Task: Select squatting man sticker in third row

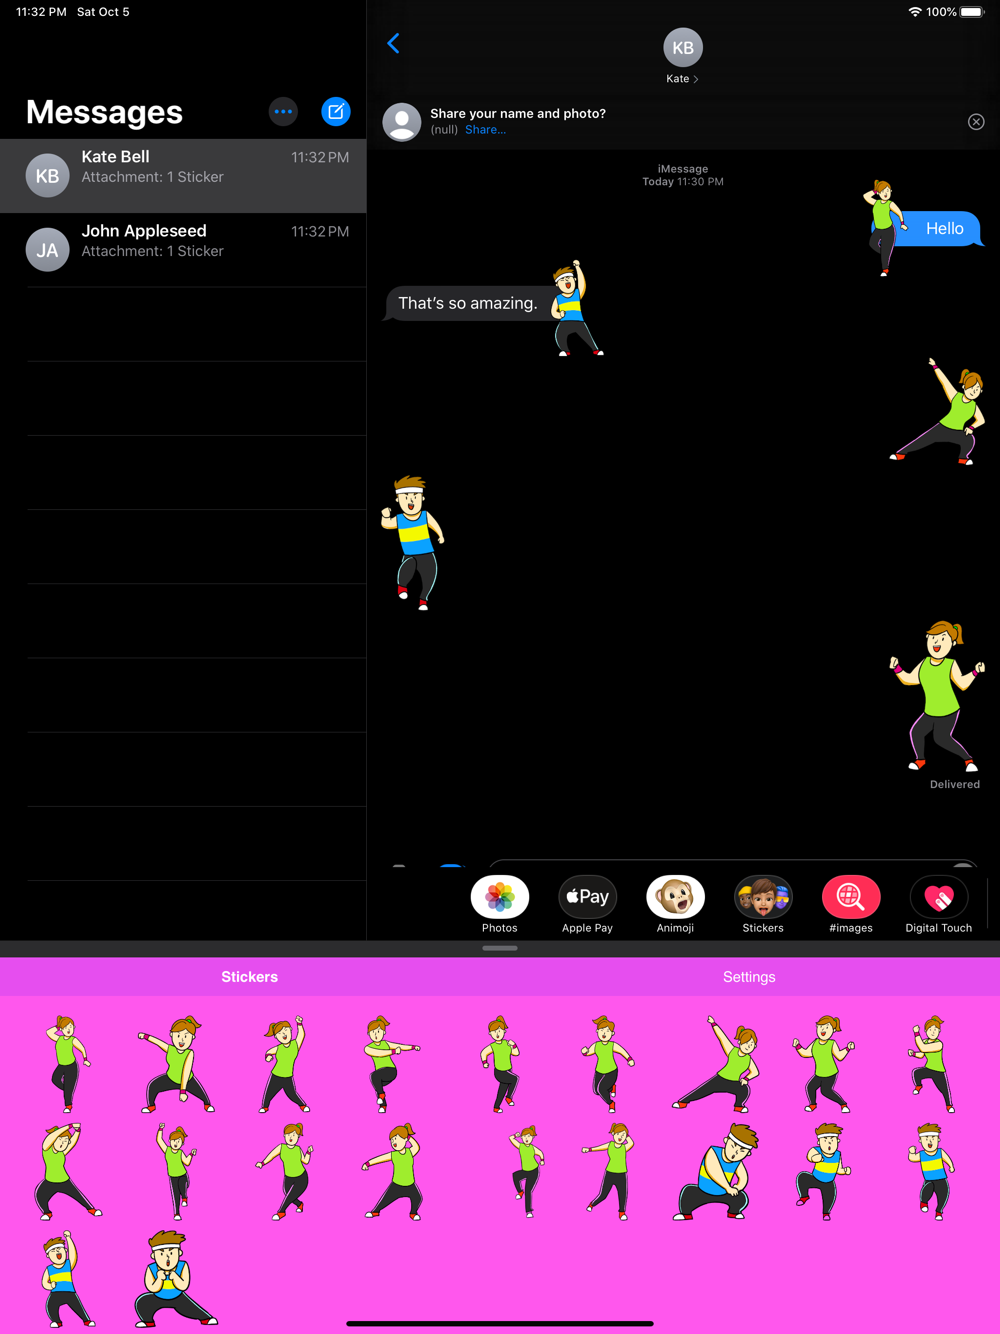Action: pyautogui.click(x=175, y=1279)
